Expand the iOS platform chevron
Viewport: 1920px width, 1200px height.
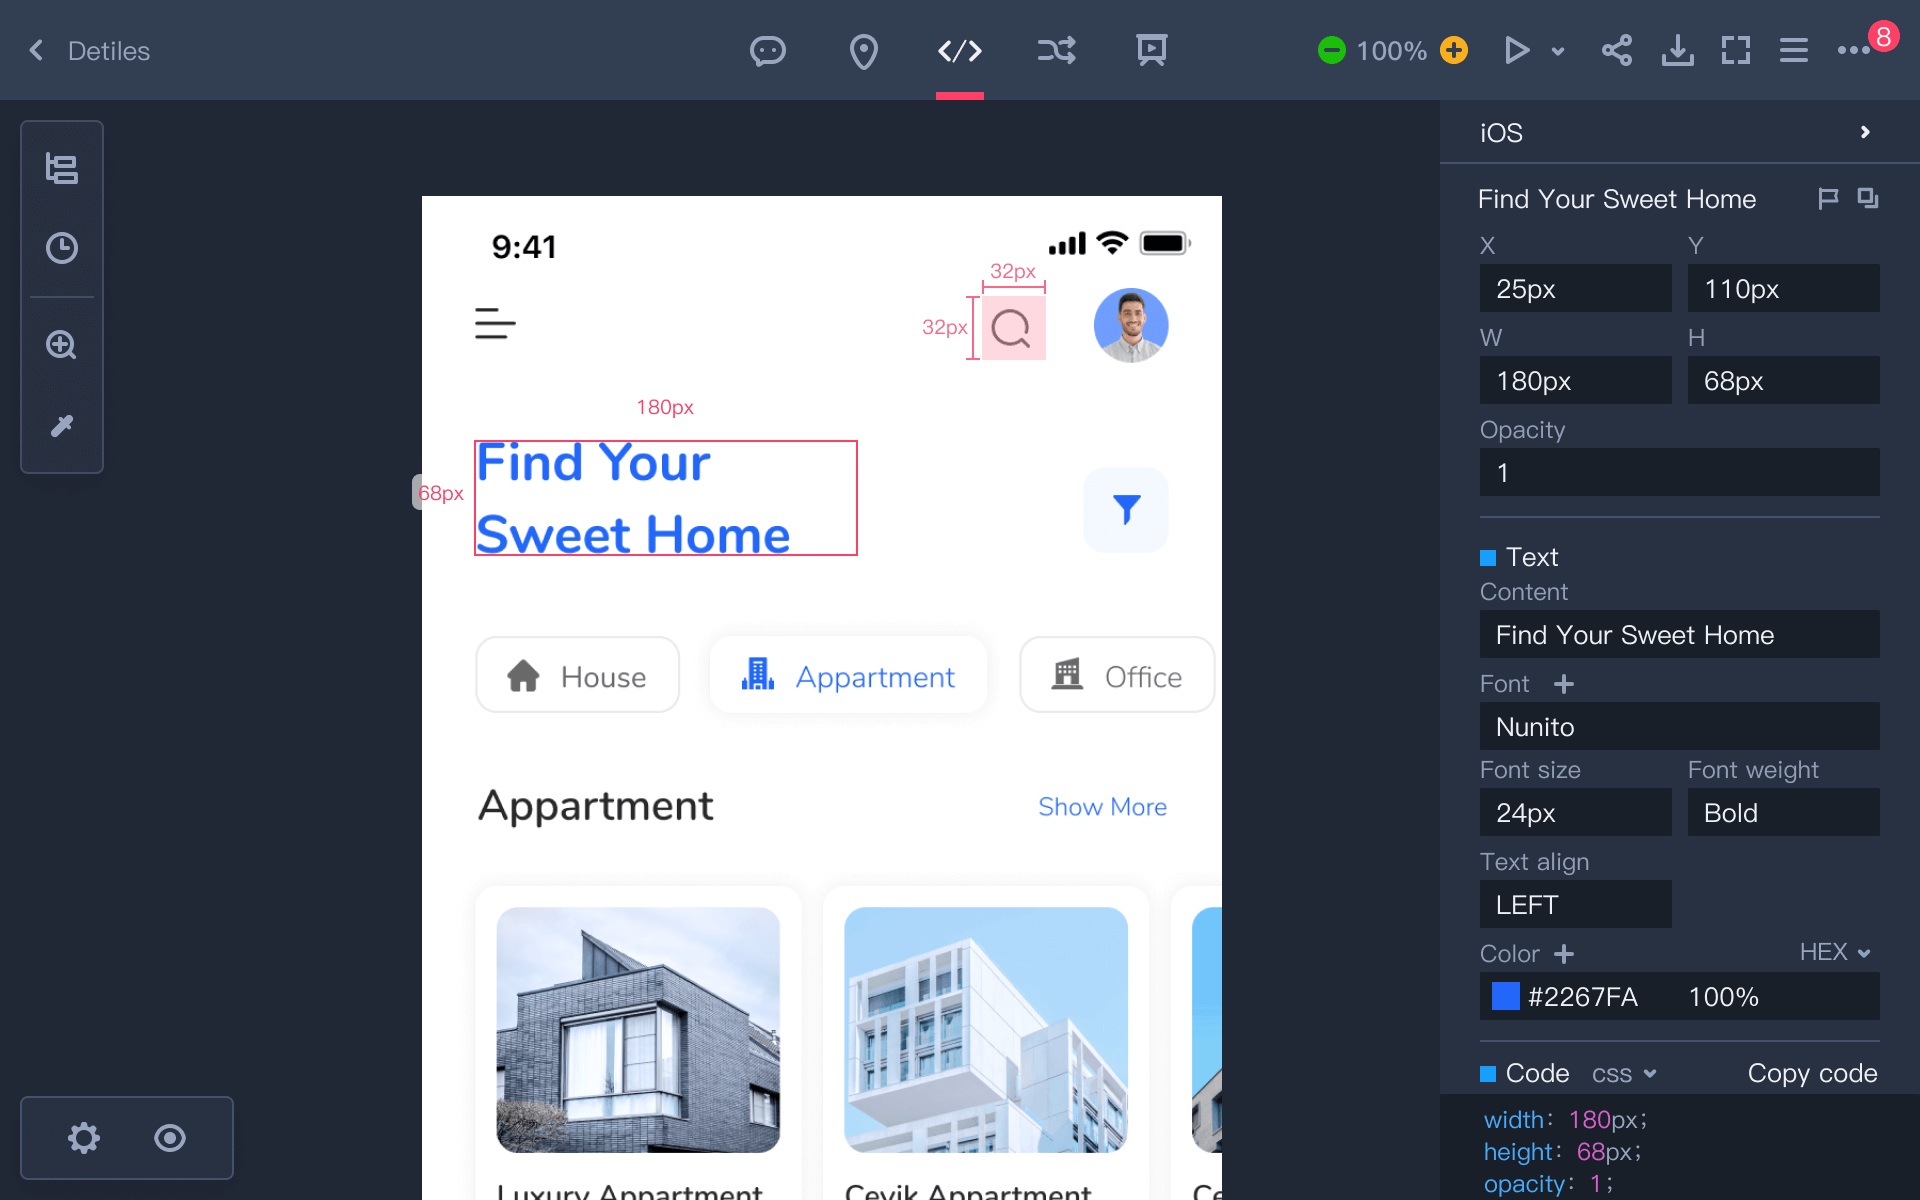click(1864, 132)
